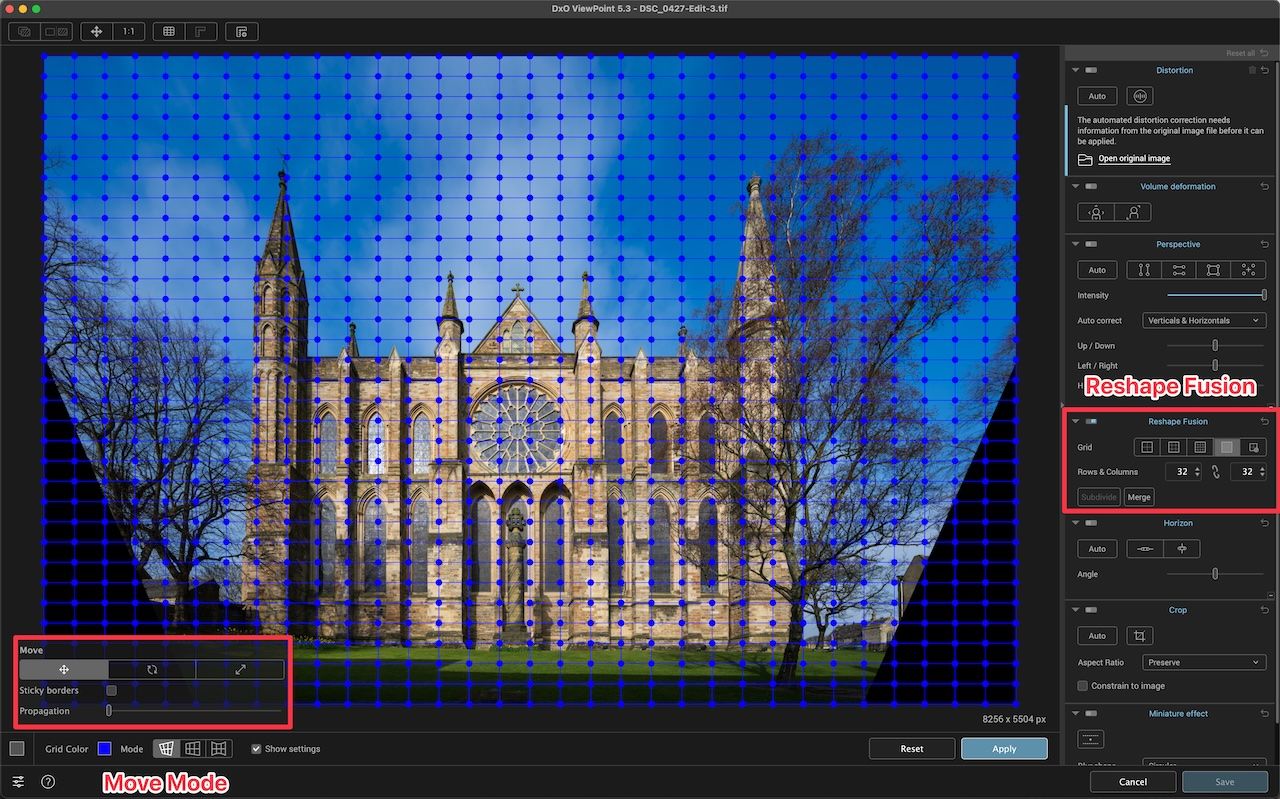The width and height of the screenshot is (1280, 799).
Task: Open the Auto correct Verticals & Horizontals dropdown
Action: [1204, 321]
